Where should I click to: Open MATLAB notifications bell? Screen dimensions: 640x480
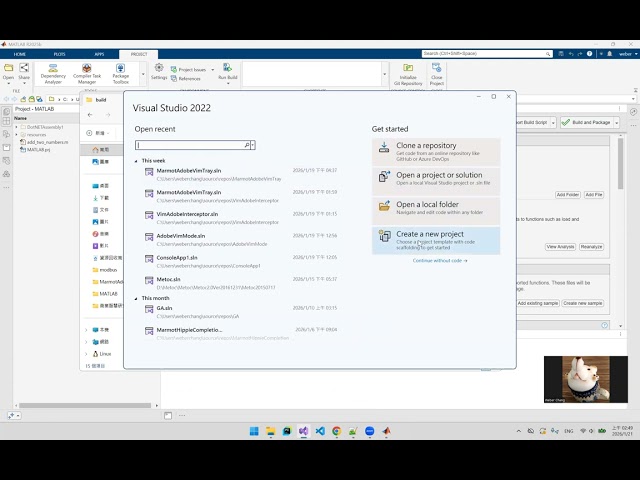pos(609,53)
